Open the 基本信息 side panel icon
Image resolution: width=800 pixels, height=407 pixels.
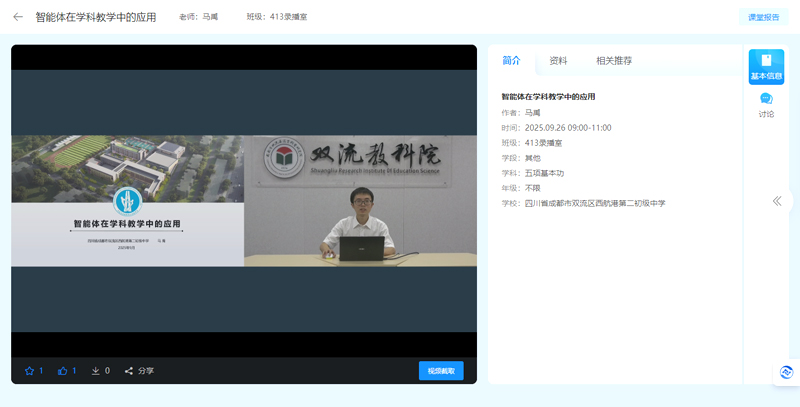click(766, 66)
